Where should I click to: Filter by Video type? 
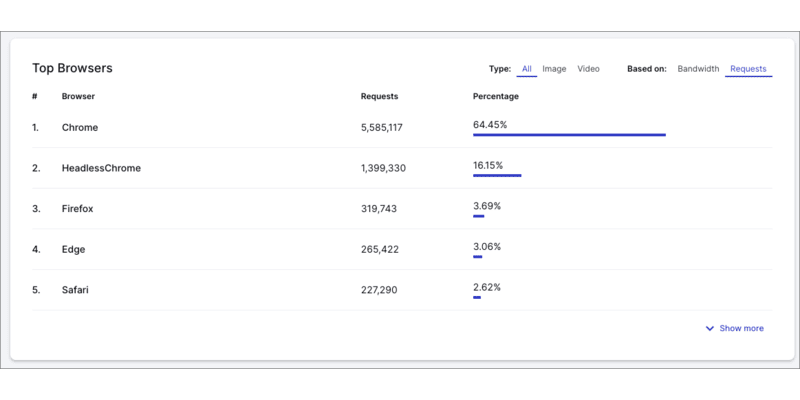[x=588, y=69]
